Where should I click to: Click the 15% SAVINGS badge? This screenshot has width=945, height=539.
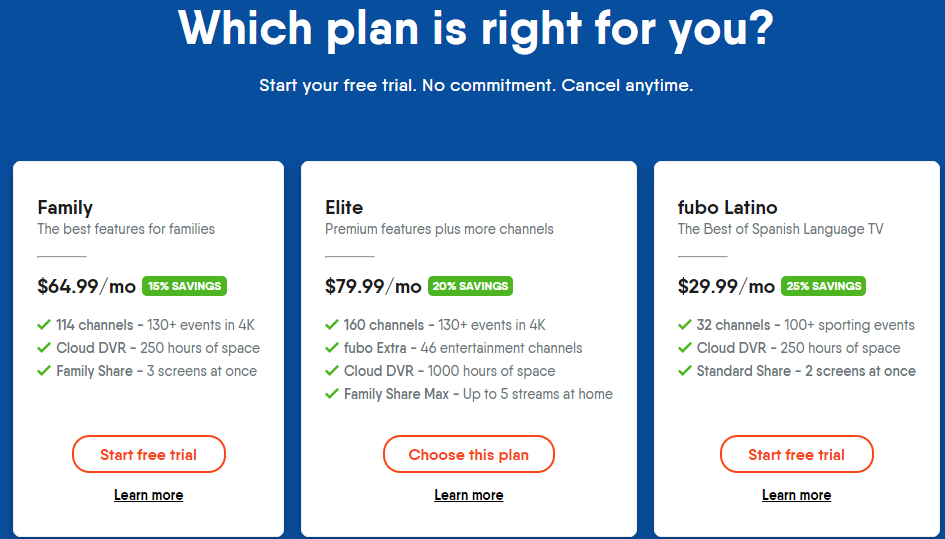[184, 286]
